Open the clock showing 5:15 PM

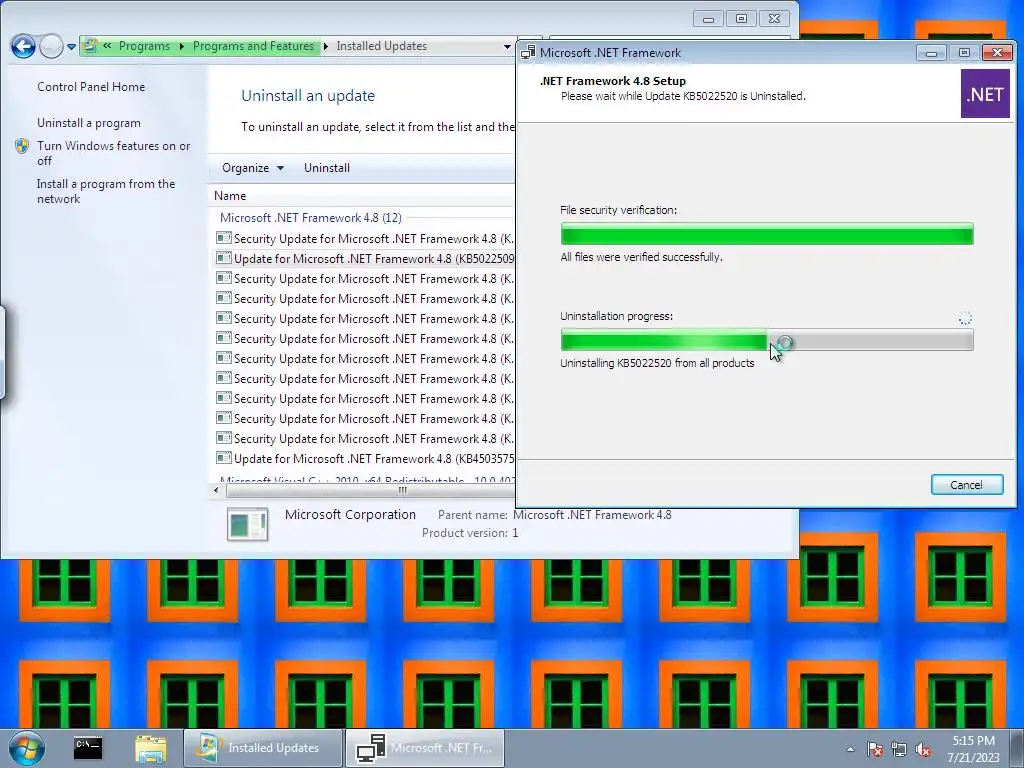(x=973, y=749)
